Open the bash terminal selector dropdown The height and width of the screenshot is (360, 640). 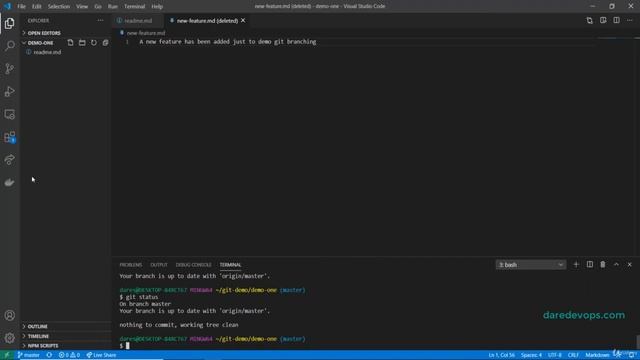(x=531, y=264)
